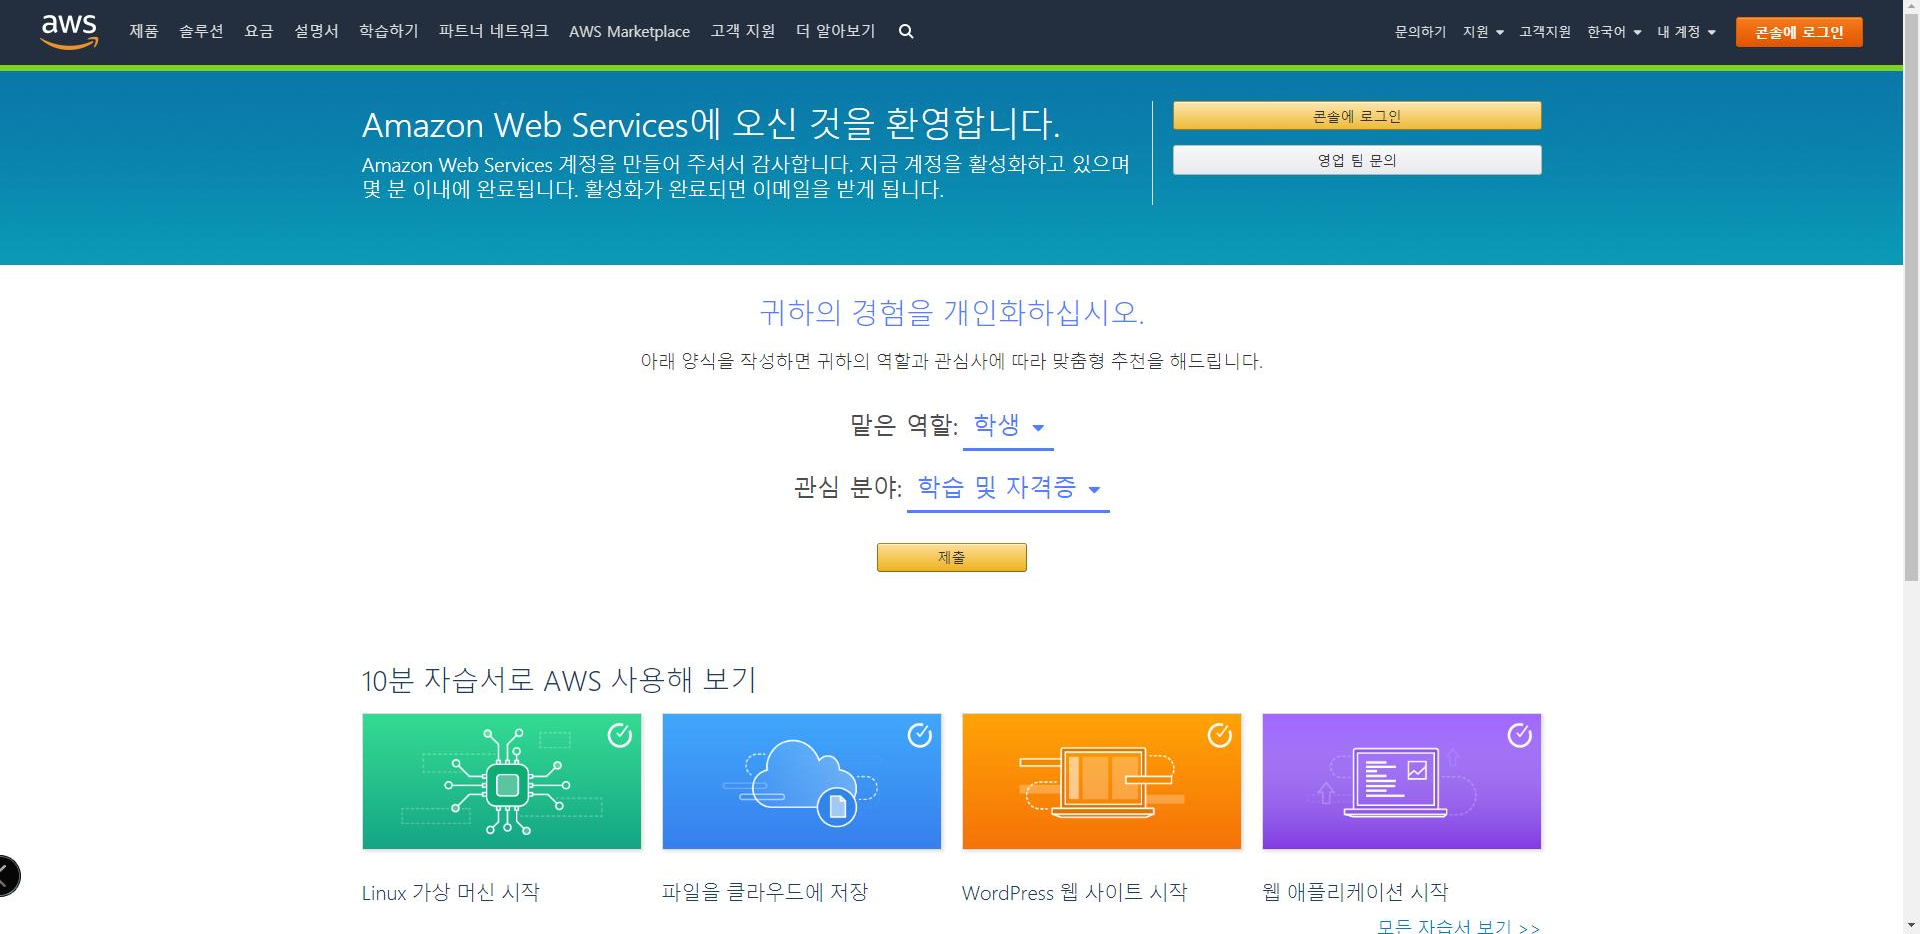Viewport: 1920px width, 934px height.
Task: Open the Linux virtual machine tutorial thumbnail
Action: click(x=502, y=781)
